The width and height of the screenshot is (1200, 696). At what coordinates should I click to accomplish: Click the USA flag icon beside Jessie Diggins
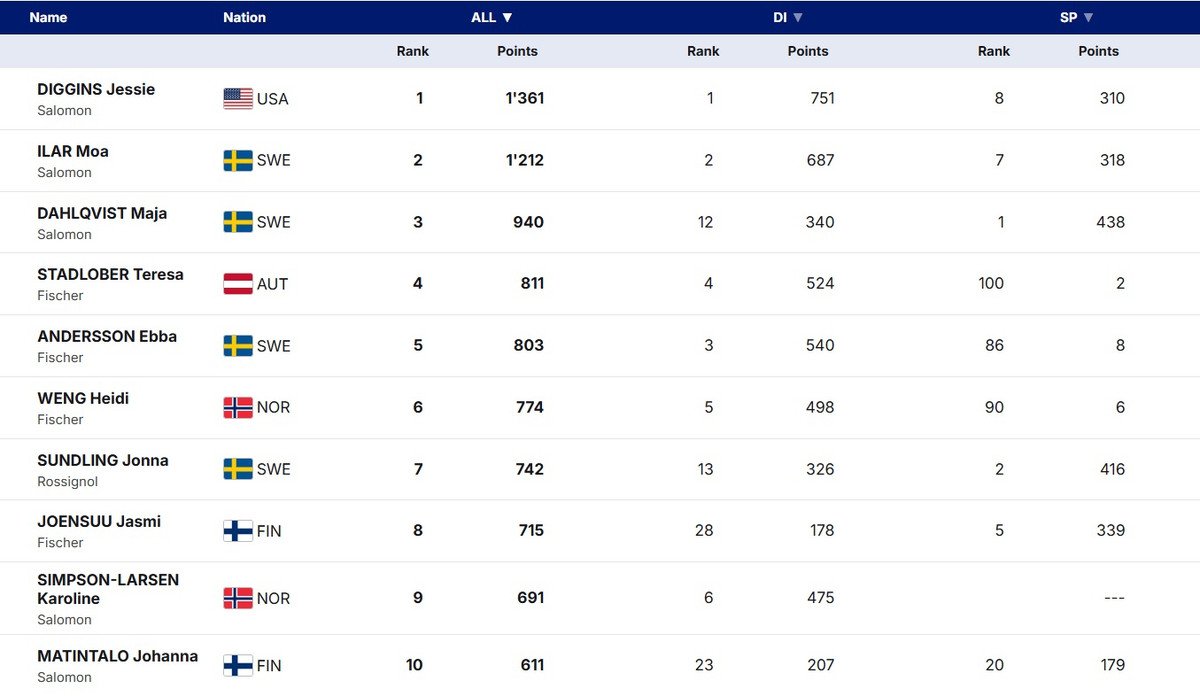tap(238, 98)
